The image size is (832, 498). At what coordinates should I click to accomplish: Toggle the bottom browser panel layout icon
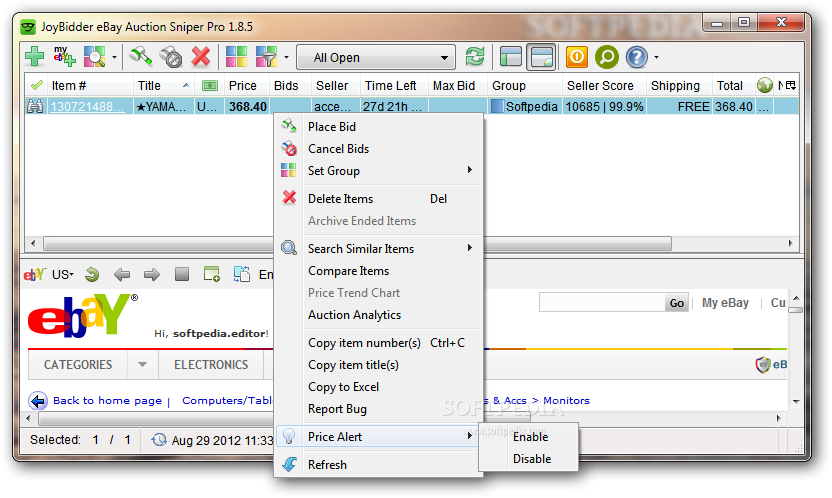[x=541, y=57]
